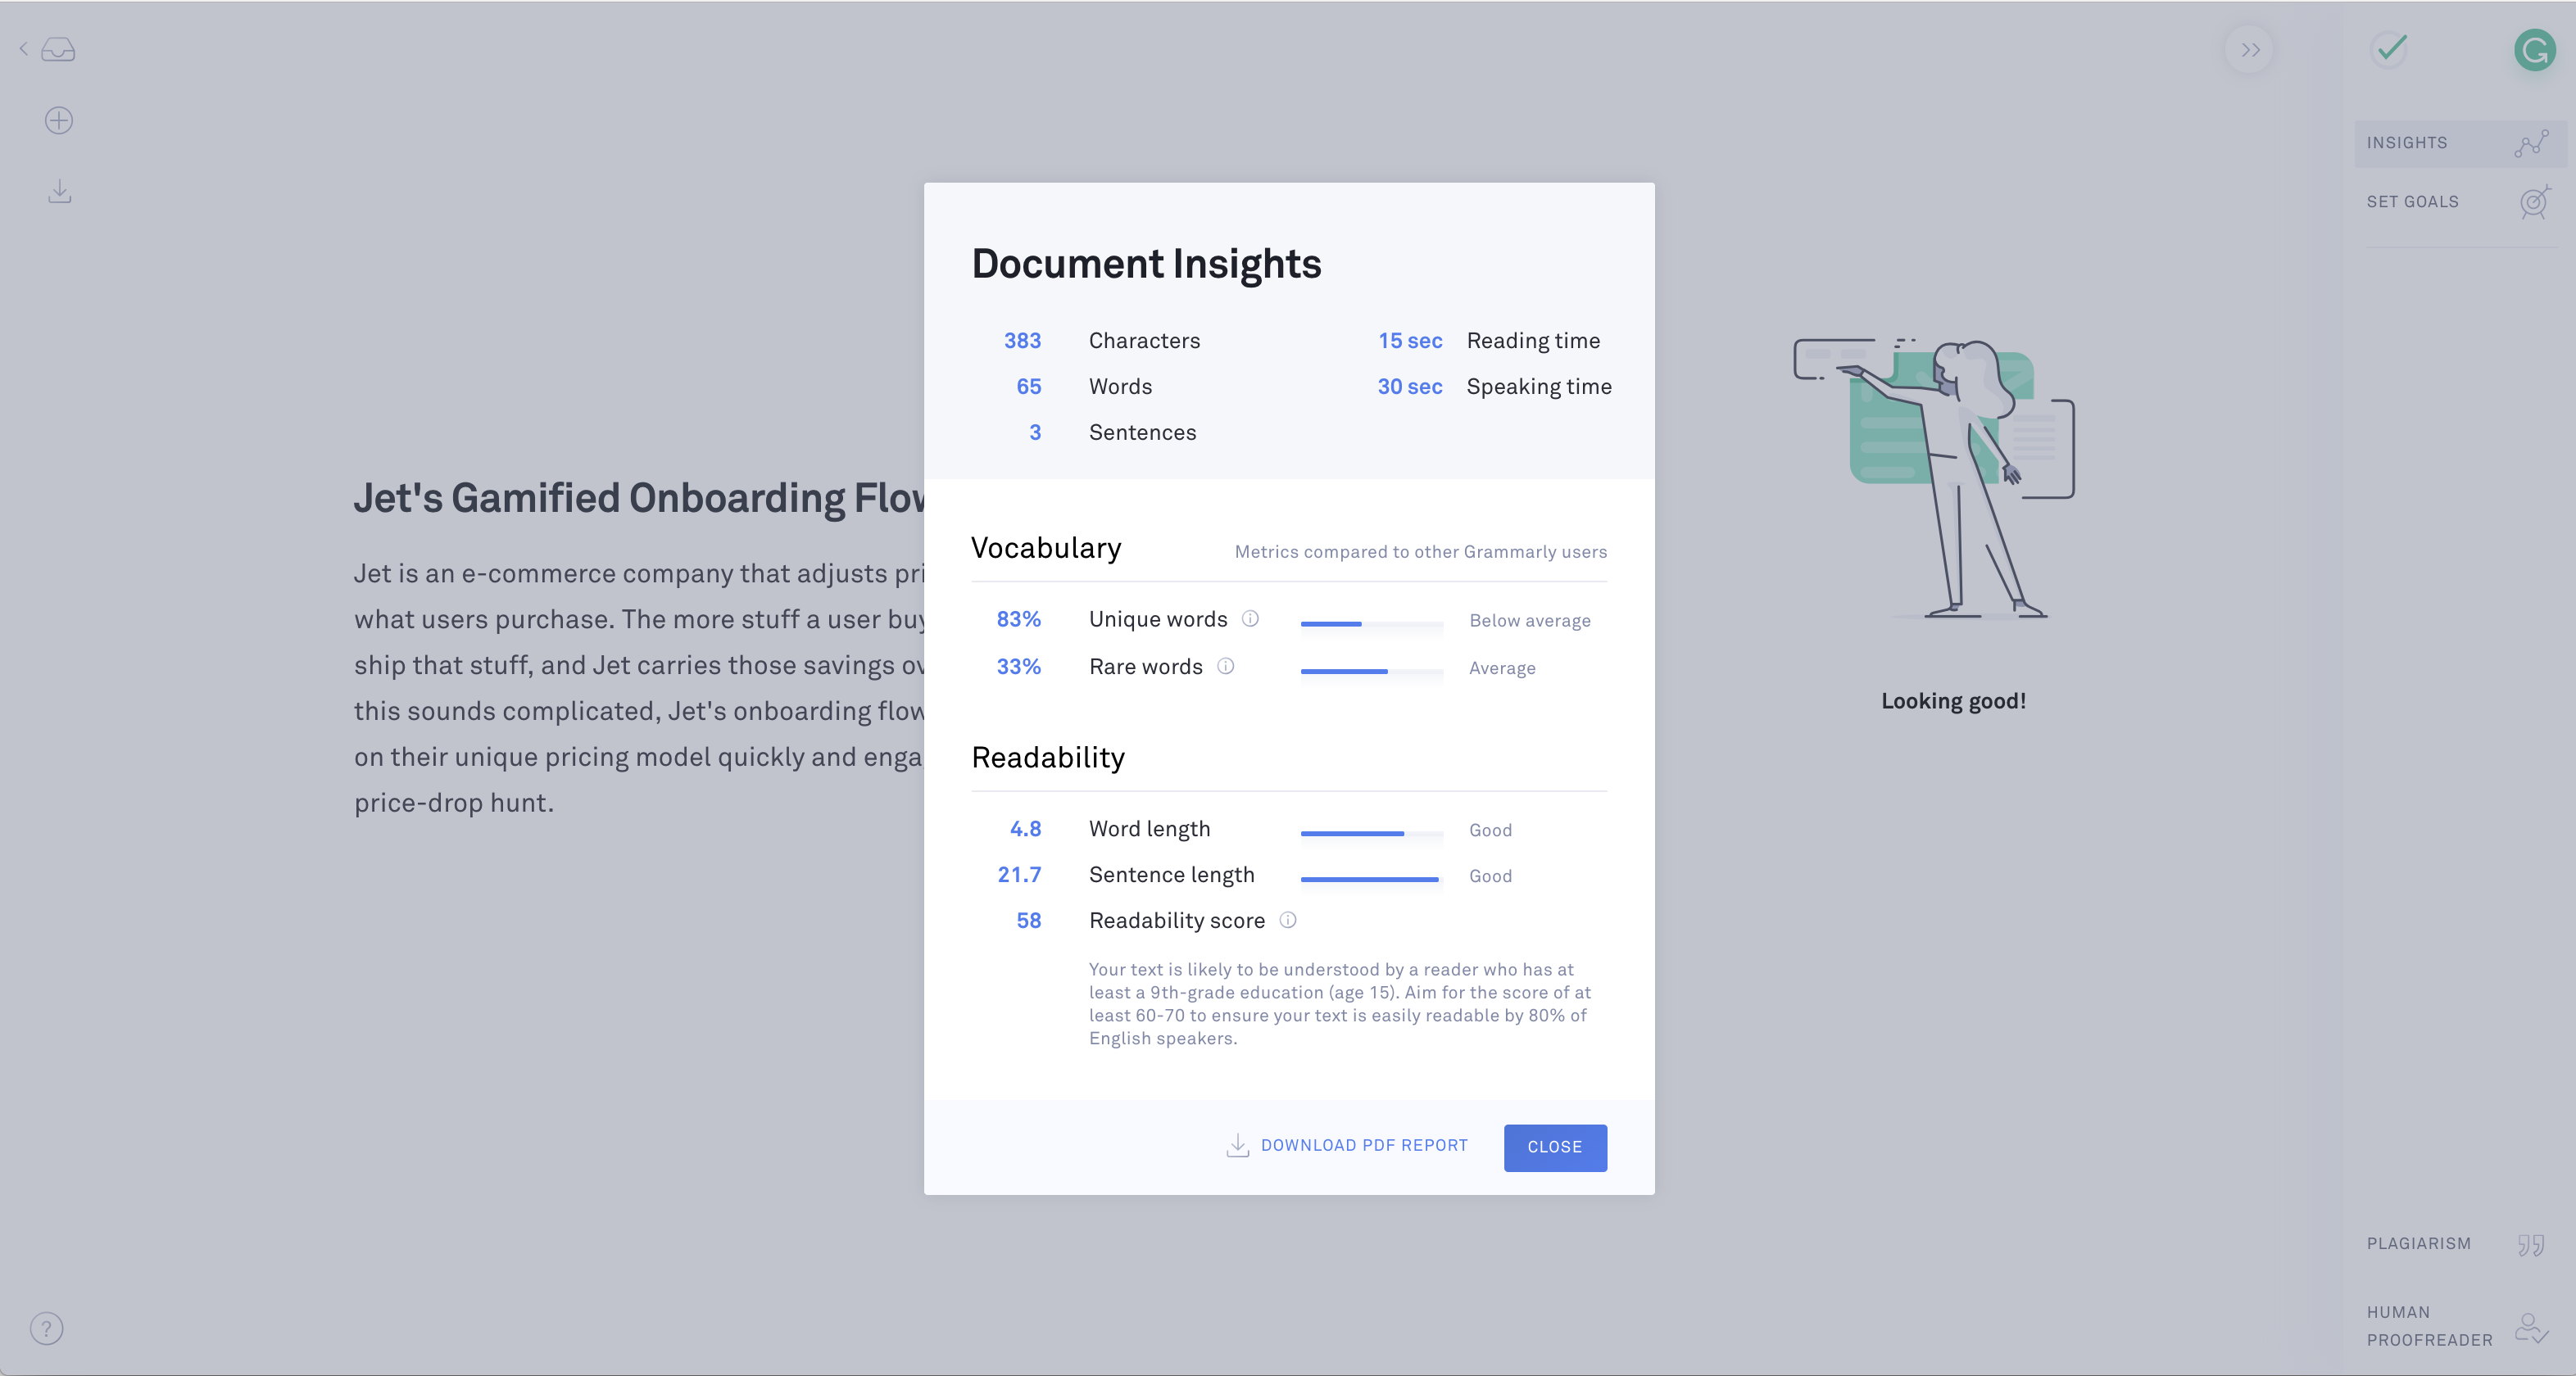The image size is (2576, 1376).
Task: Click the 33% Rare words value
Action: (1018, 666)
